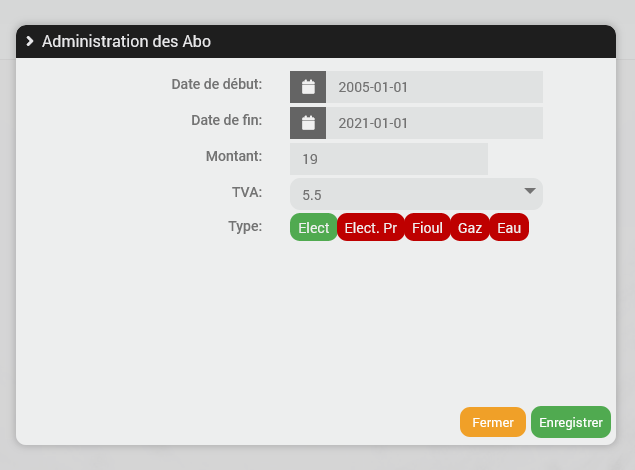Toggle the Fioul type button

click(427, 228)
